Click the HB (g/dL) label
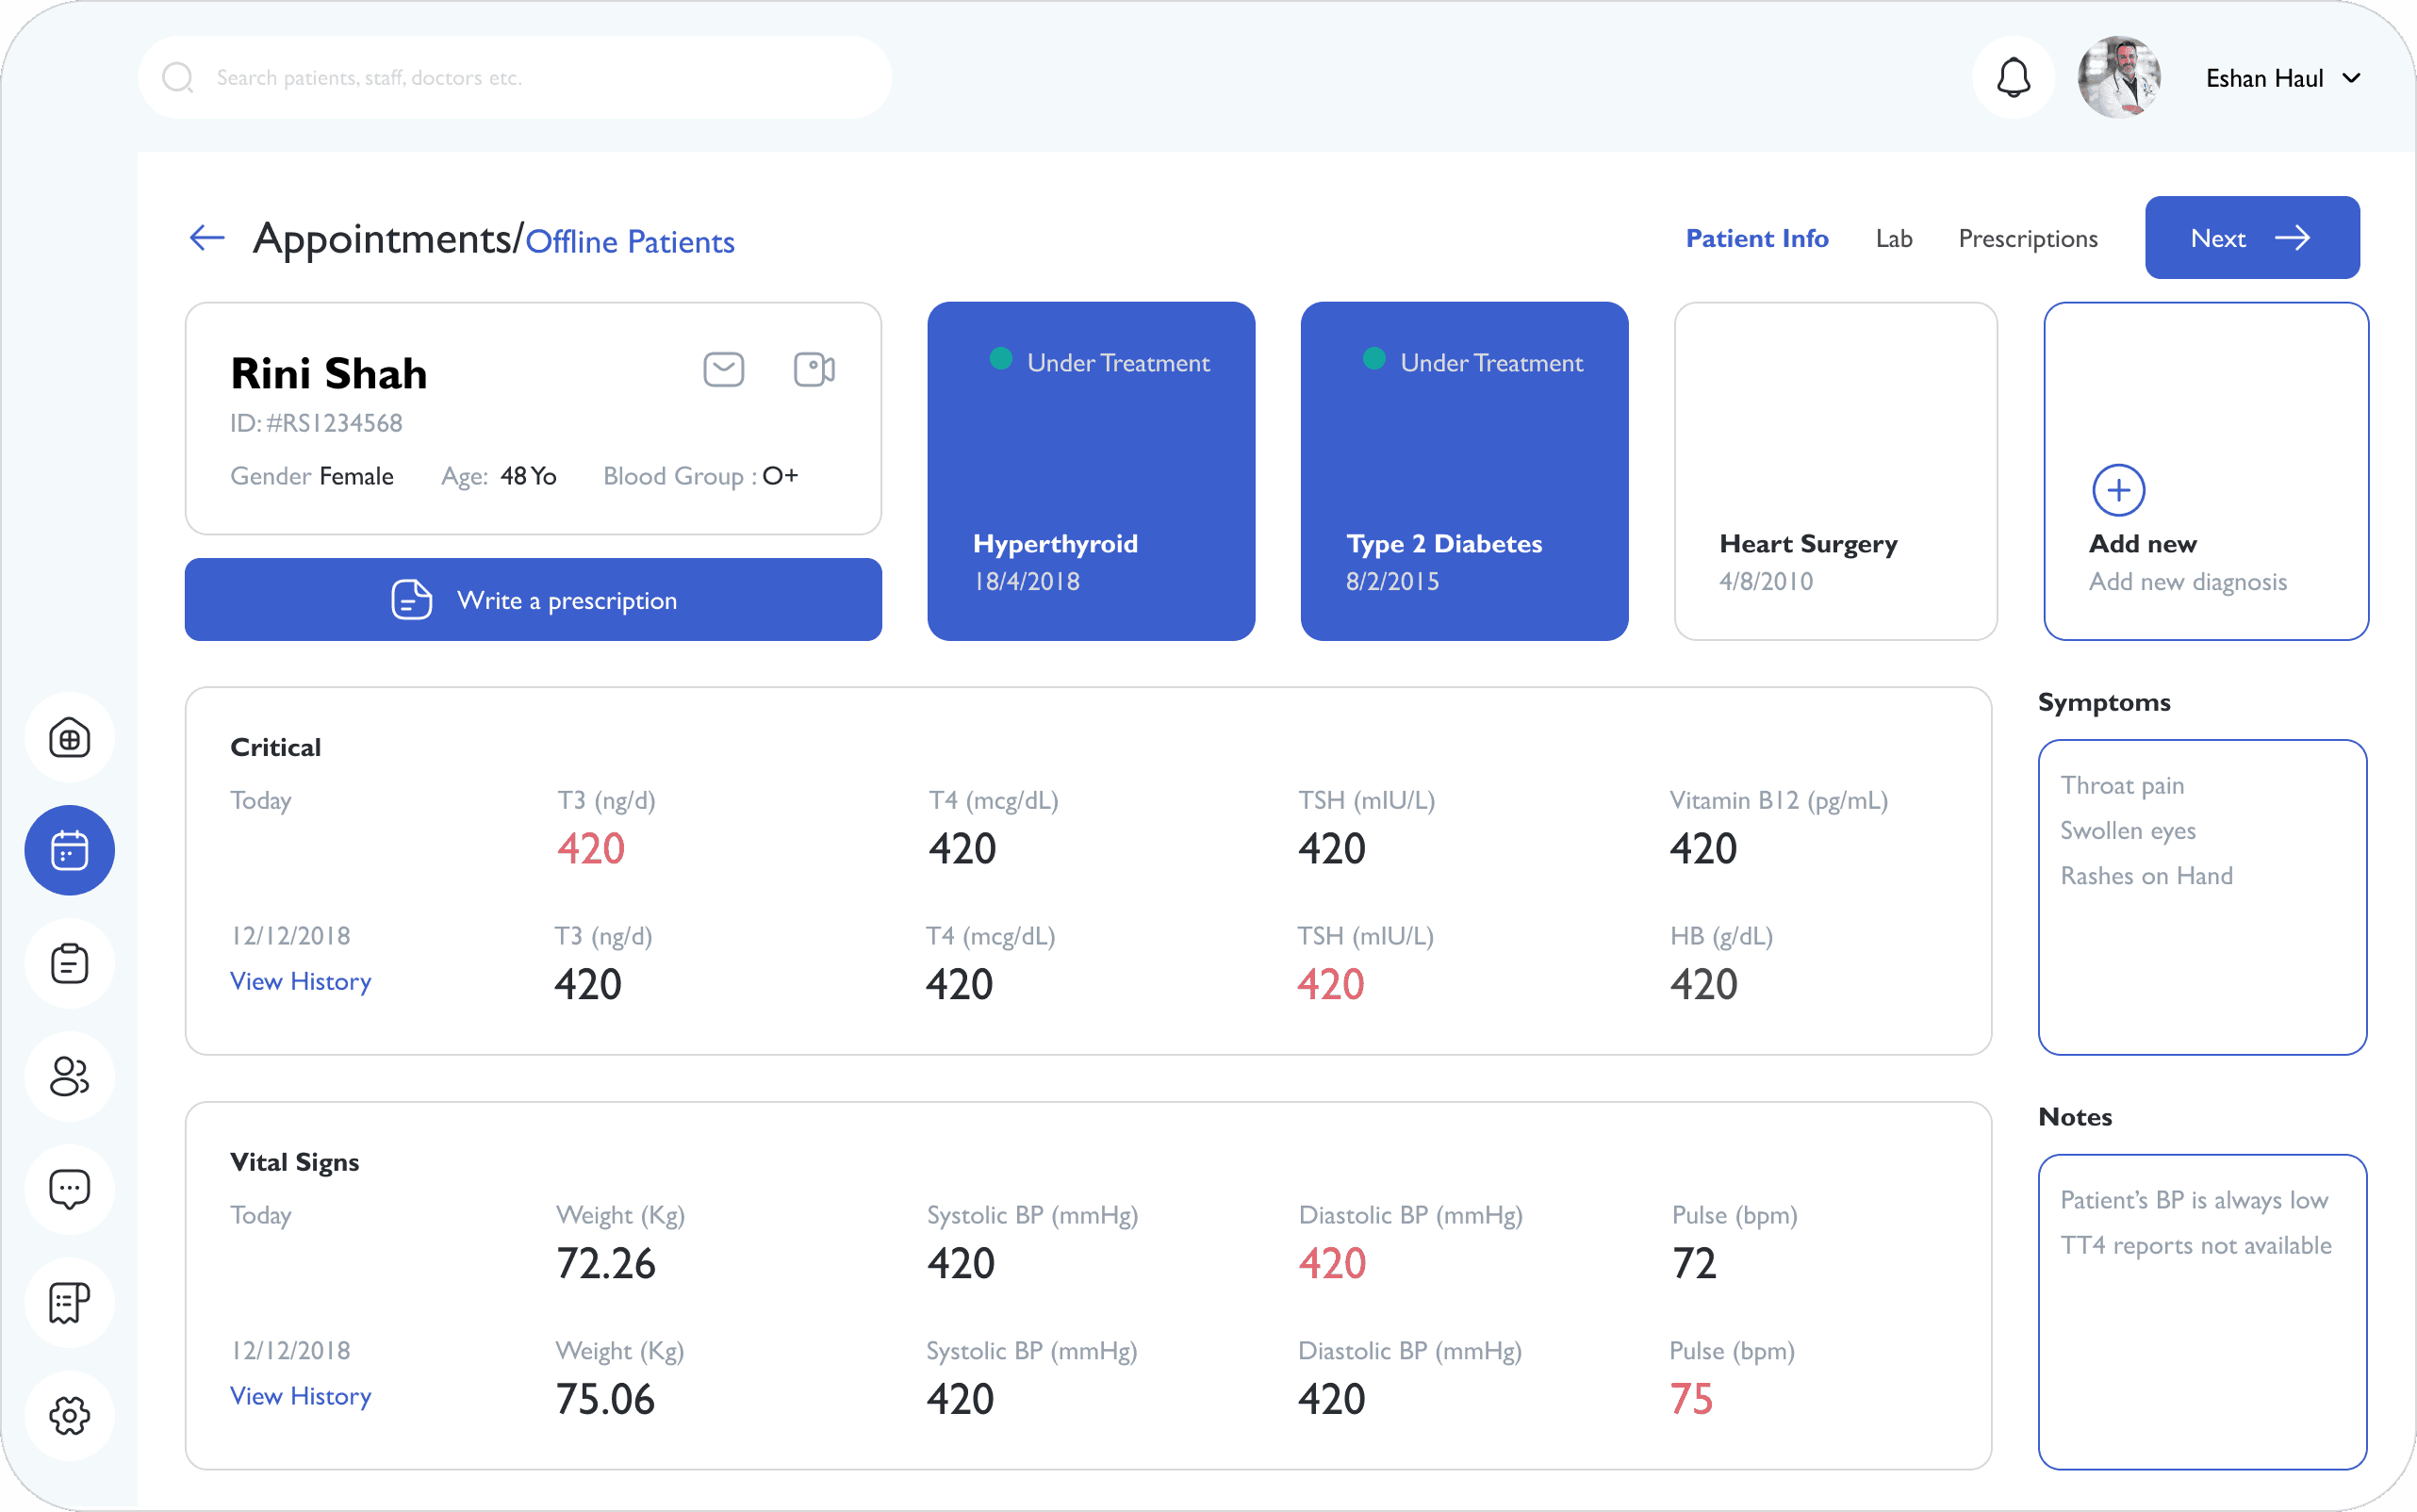This screenshot has width=2417, height=1512. [1721, 937]
